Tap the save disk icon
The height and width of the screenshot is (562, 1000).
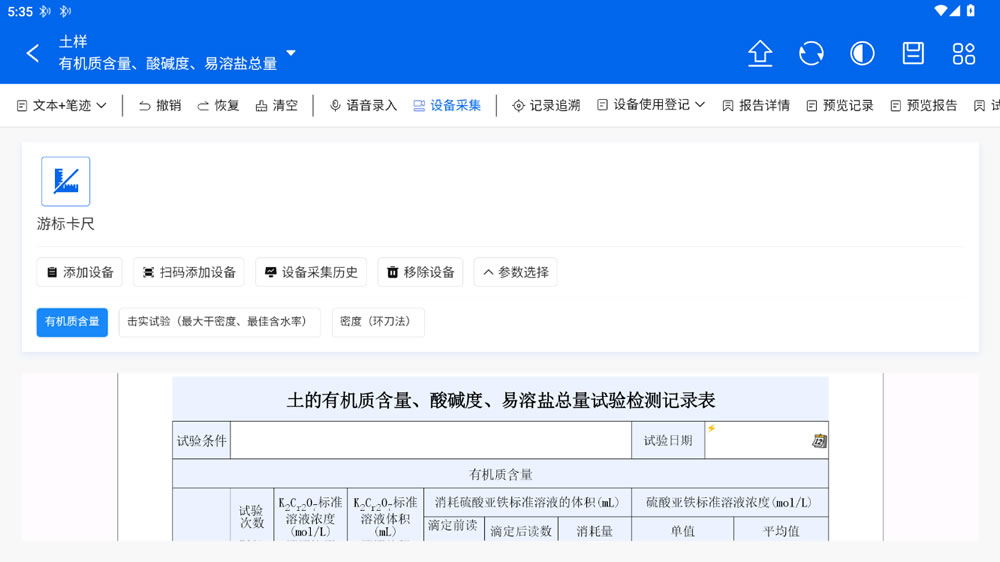click(913, 53)
